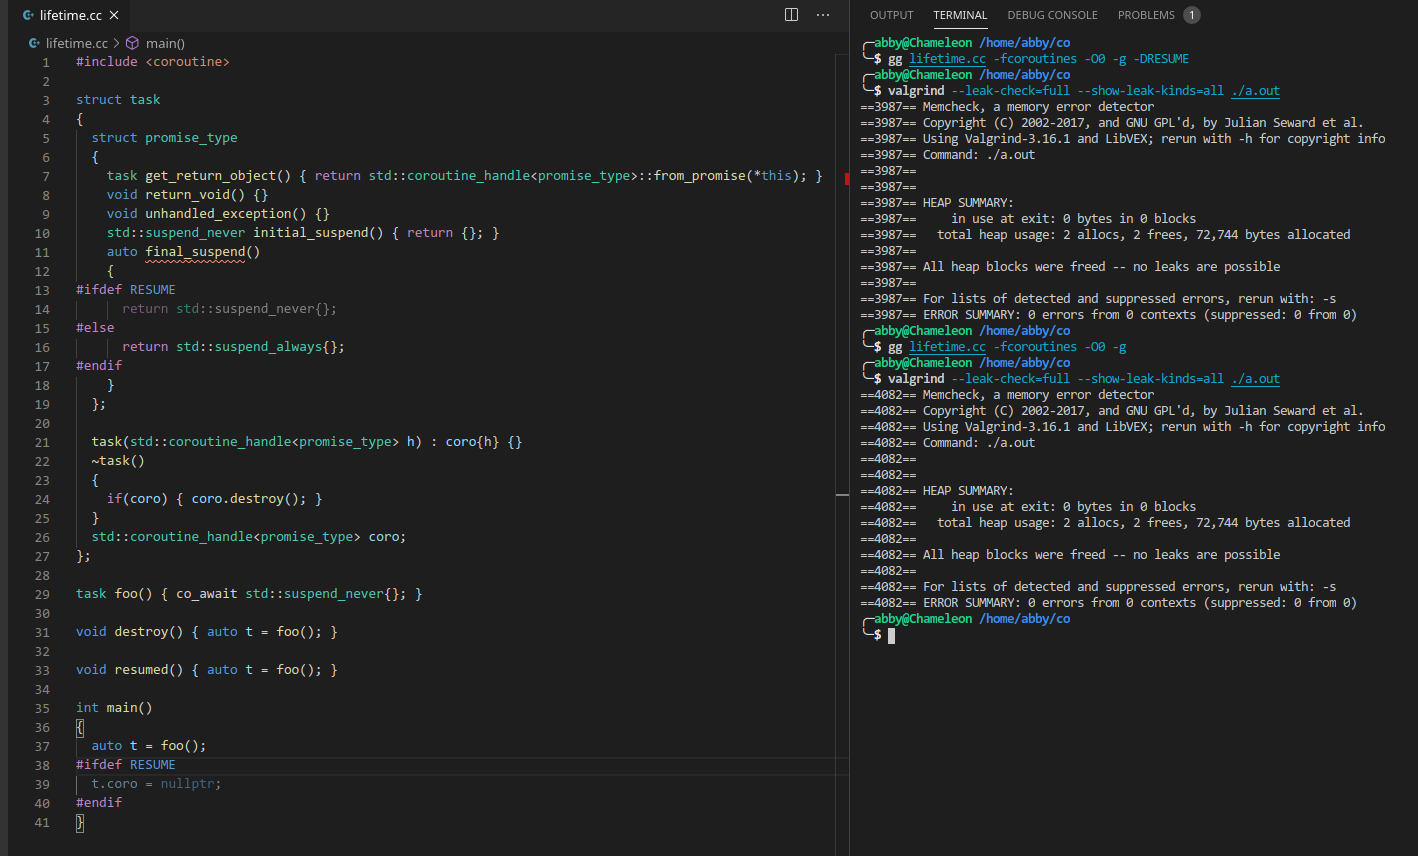Screen dimensions: 1418x856
Task: Click the 'task foo()' coroutine definition
Action: [249, 594]
